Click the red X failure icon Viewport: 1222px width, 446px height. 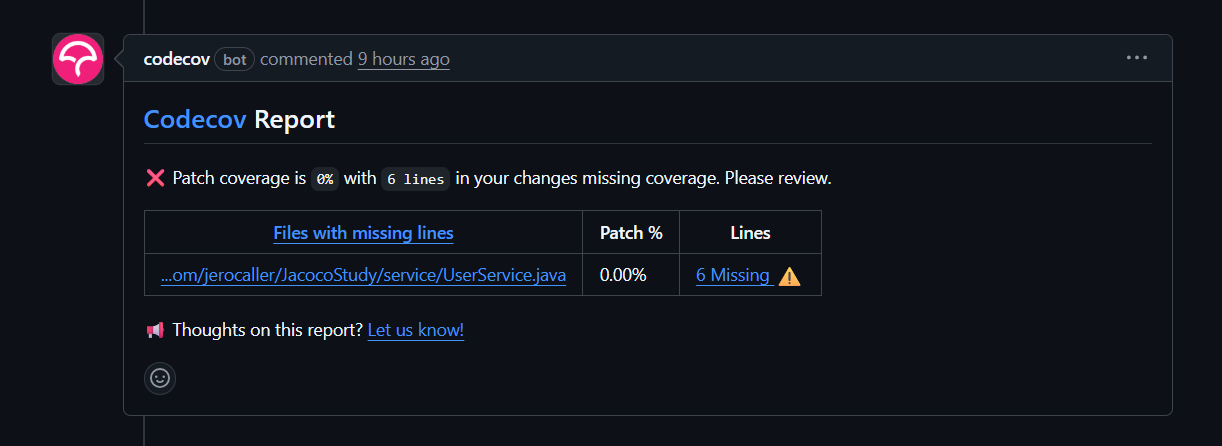click(155, 179)
